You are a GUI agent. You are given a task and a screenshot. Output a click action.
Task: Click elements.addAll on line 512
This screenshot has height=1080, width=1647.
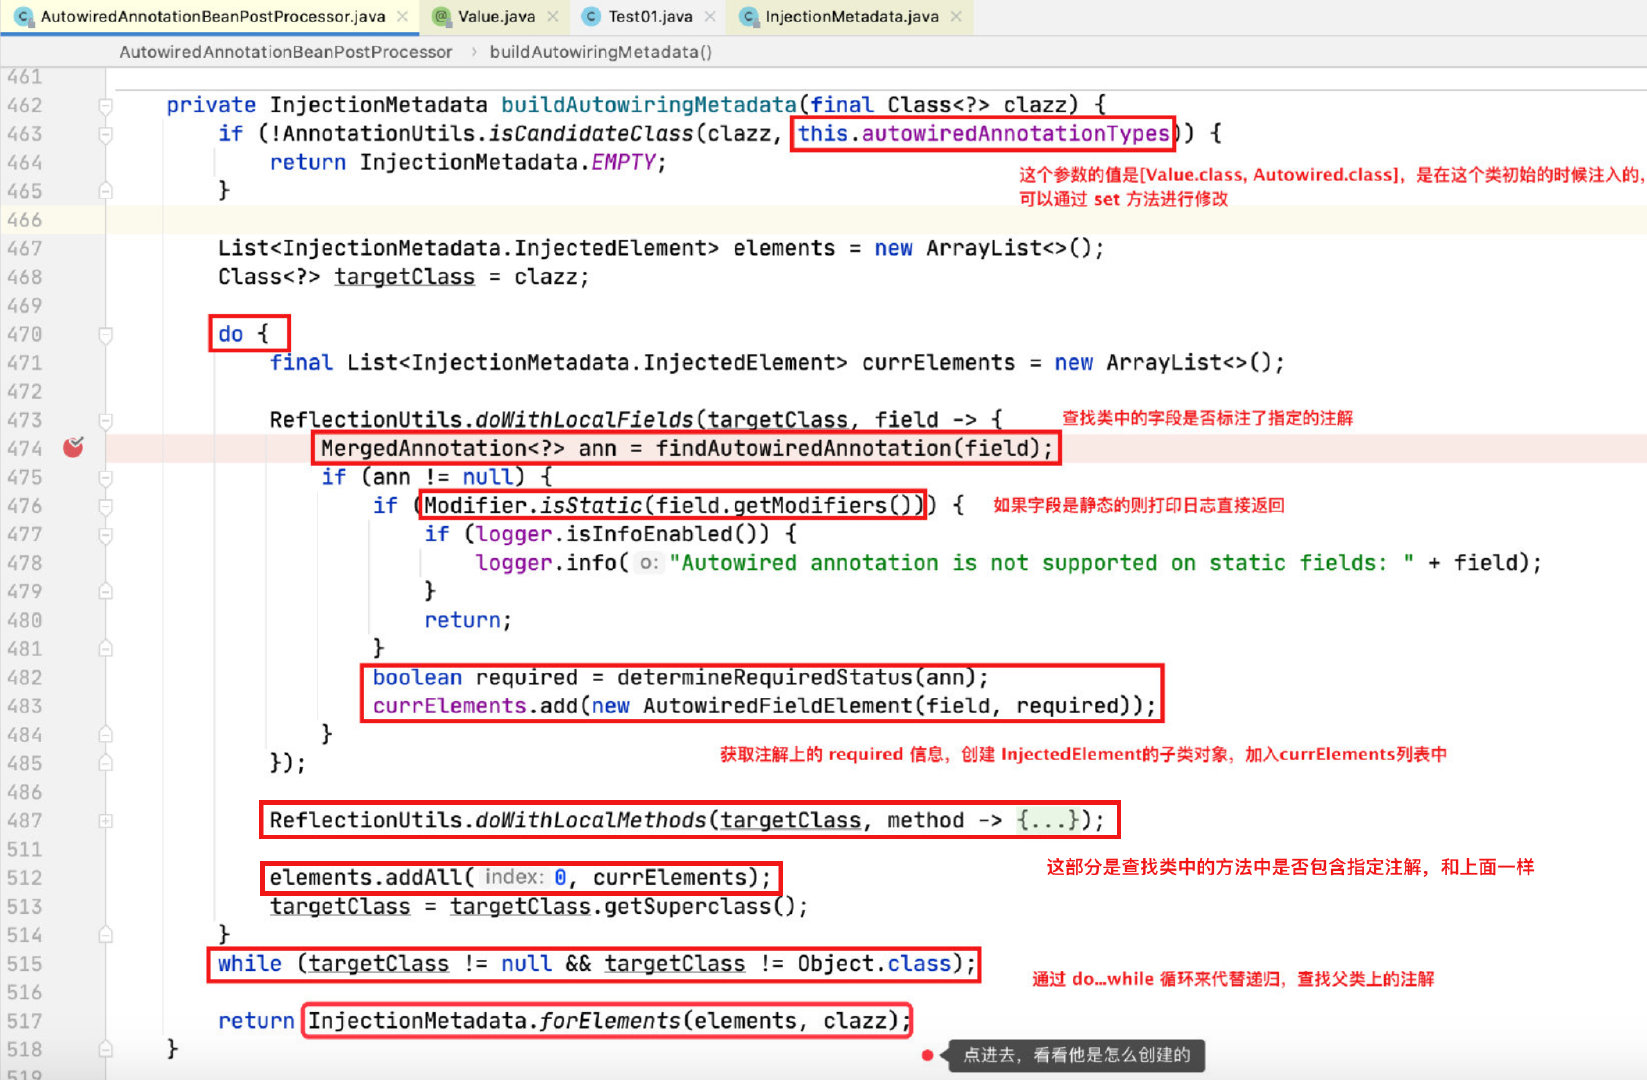(x=365, y=877)
